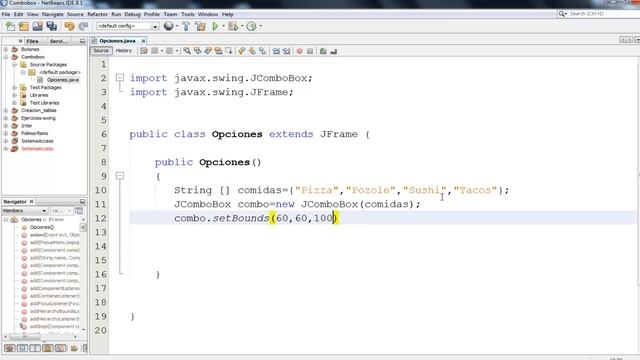
Task: Click Stop Macro Recording icon
Action: [x=310, y=51]
